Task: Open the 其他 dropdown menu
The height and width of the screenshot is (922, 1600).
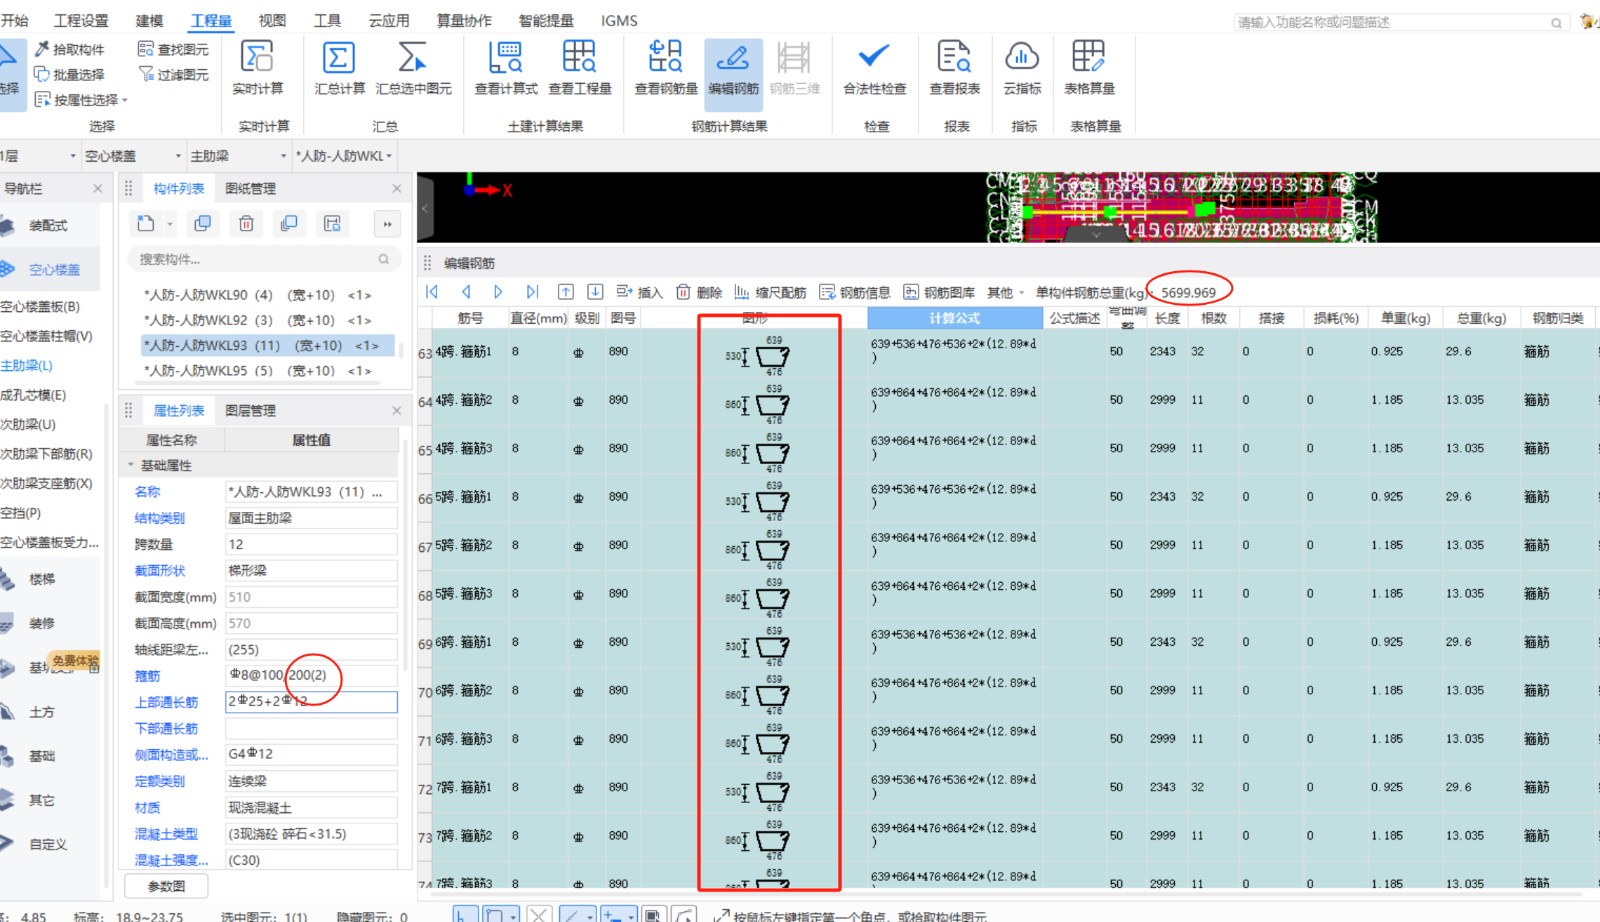Action: 1005,292
